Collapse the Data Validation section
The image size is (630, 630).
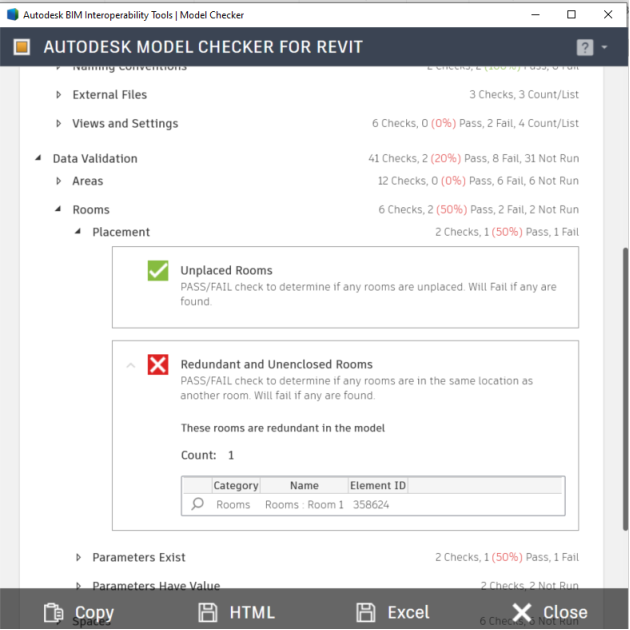39,158
